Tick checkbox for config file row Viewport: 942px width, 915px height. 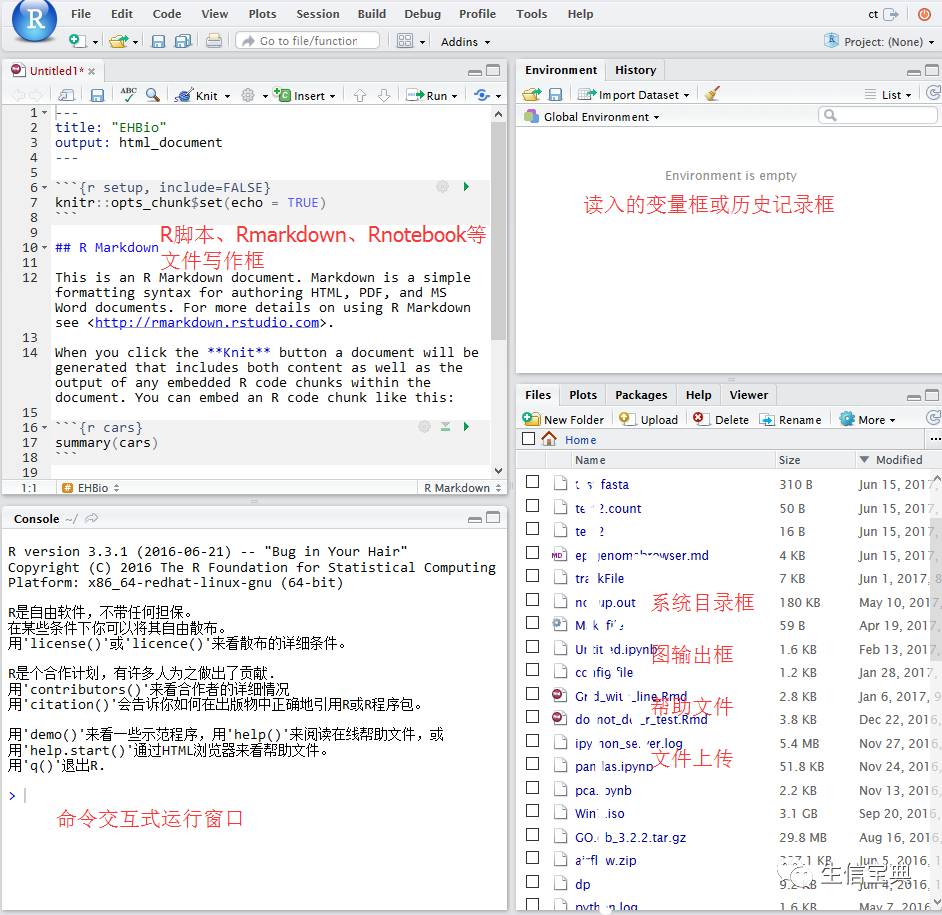pos(532,669)
